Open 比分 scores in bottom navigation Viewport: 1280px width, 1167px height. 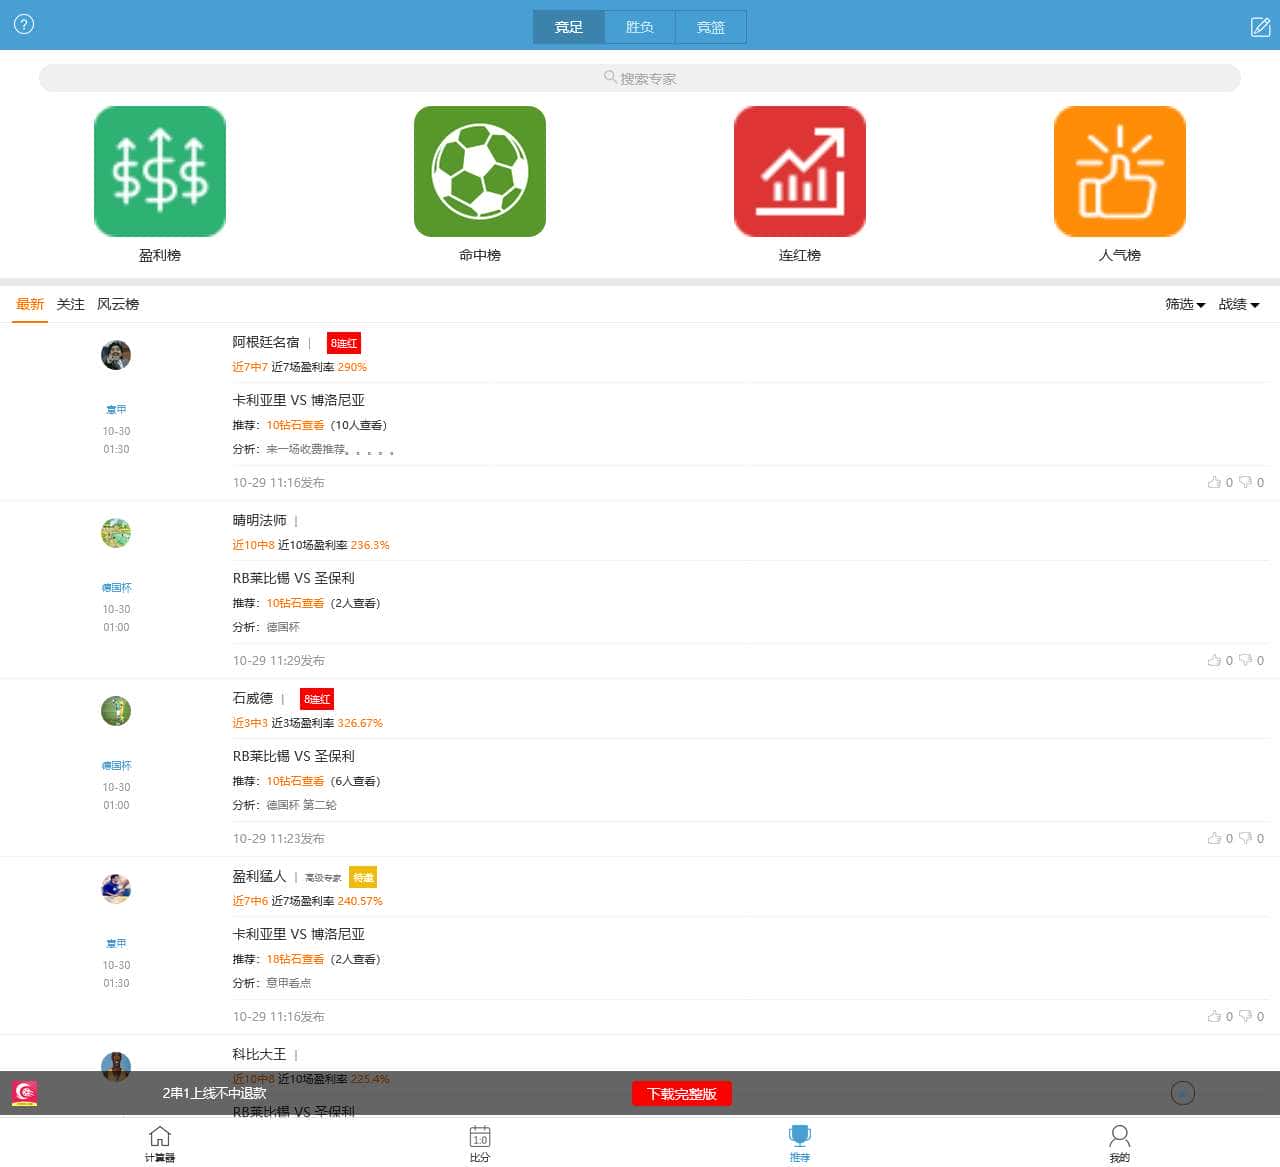480,1143
